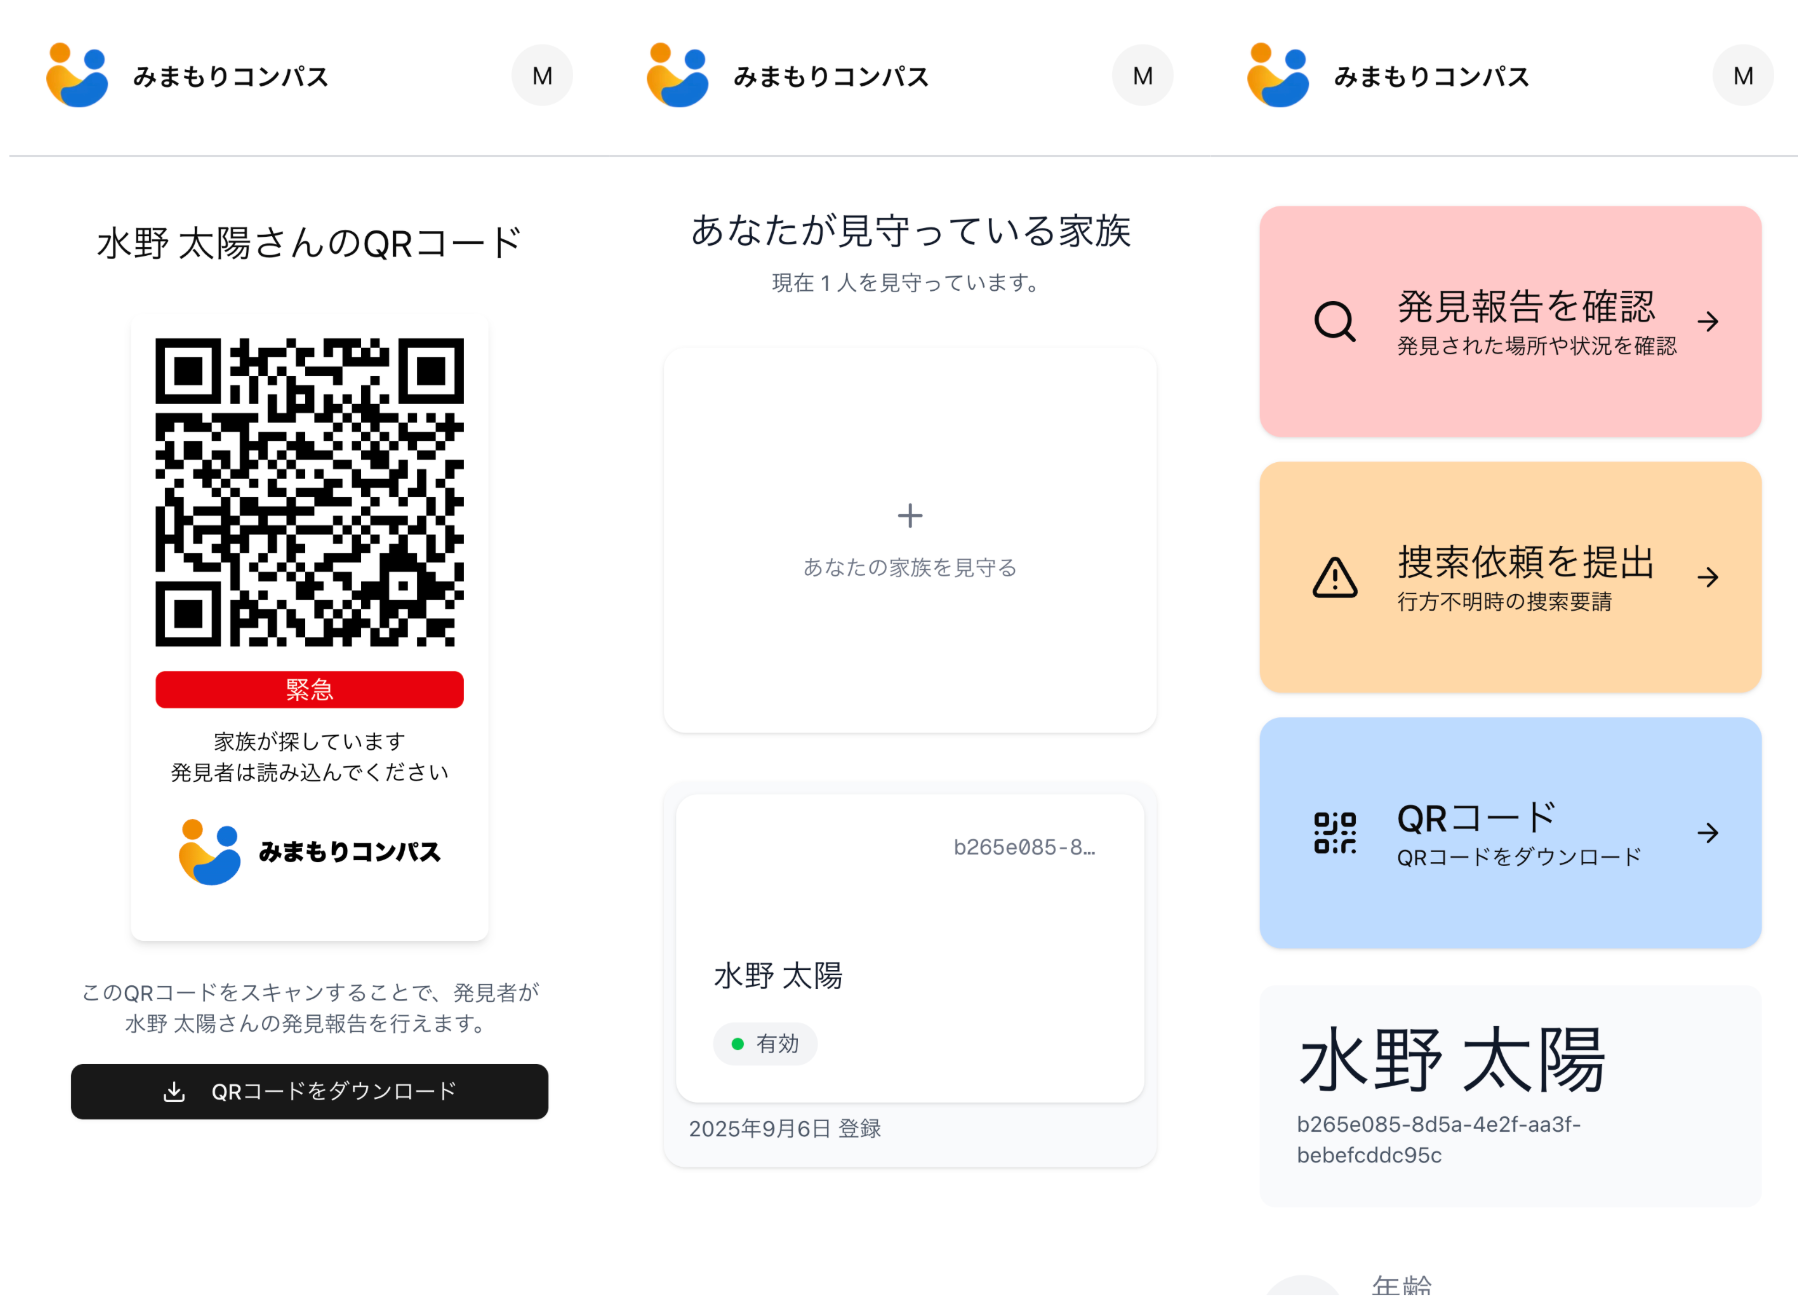Select the あなたの家族を見守る add card
Image resolution: width=1798 pixels, height=1302 pixels.
click(910, 540)
